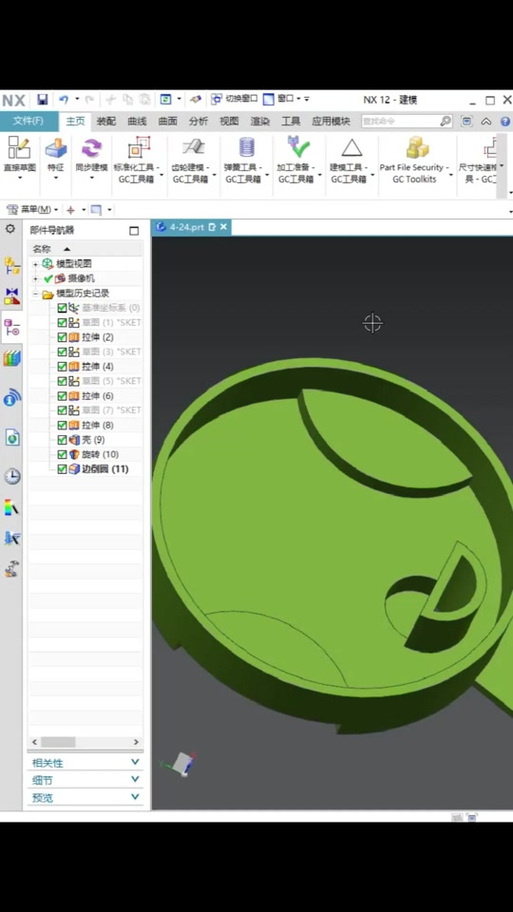Uncheck the 拉伸 (8) checkbox
Image resolution: width=513 pixels, height=912 pixels.
[x=62, y=425]
